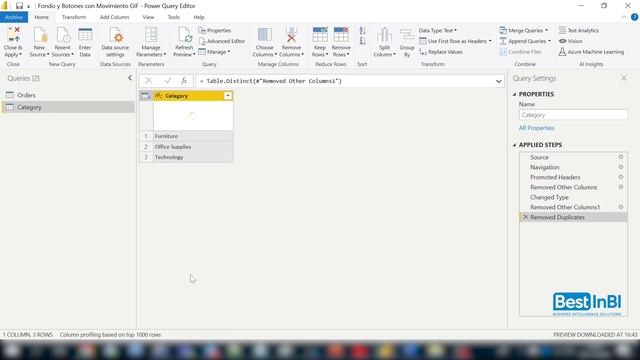
Task: Expand the formula bar
Action: tap(498, 81)
